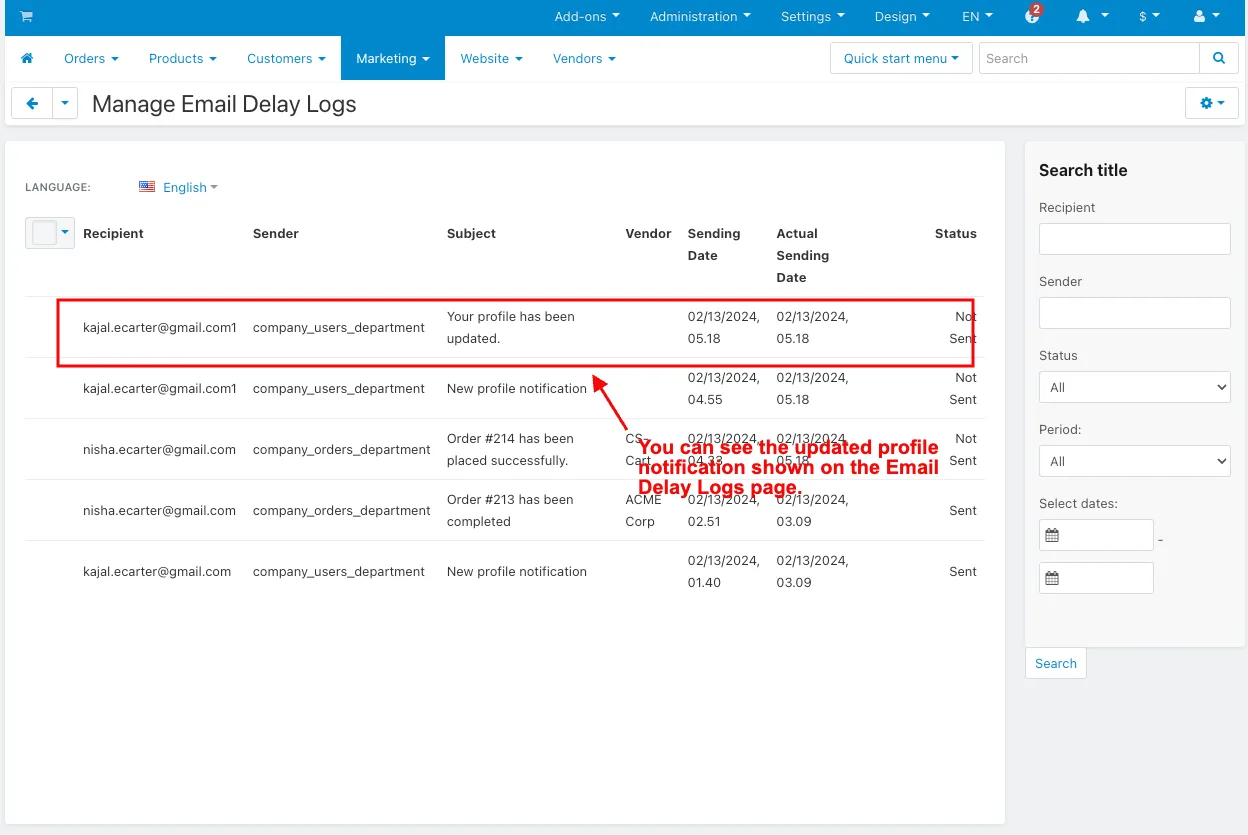
Task: Click subject 'Order #213 has been completed'
Action: pos(510,510)
